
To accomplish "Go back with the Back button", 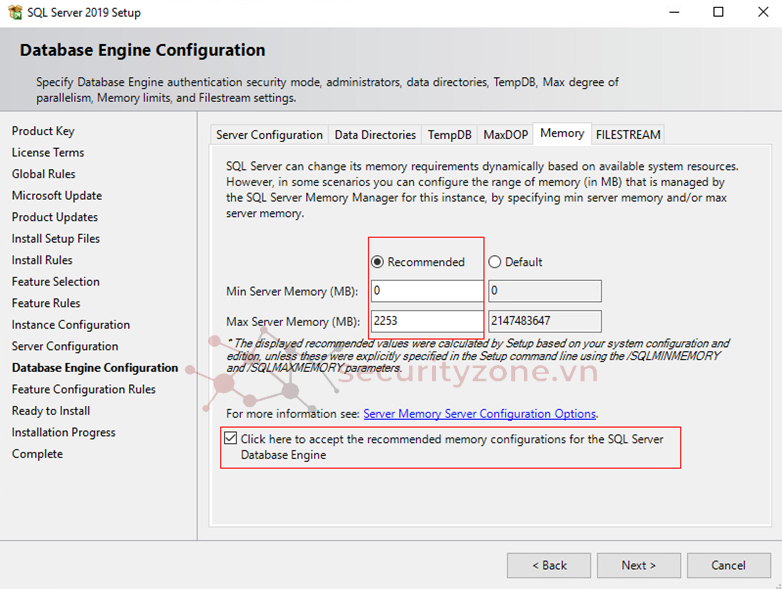I will pos(549,565).
